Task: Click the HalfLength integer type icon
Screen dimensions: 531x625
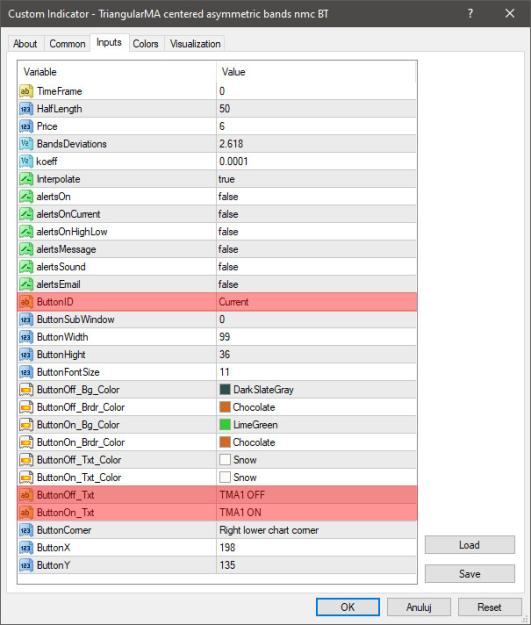Action: [x=26, y=109]
